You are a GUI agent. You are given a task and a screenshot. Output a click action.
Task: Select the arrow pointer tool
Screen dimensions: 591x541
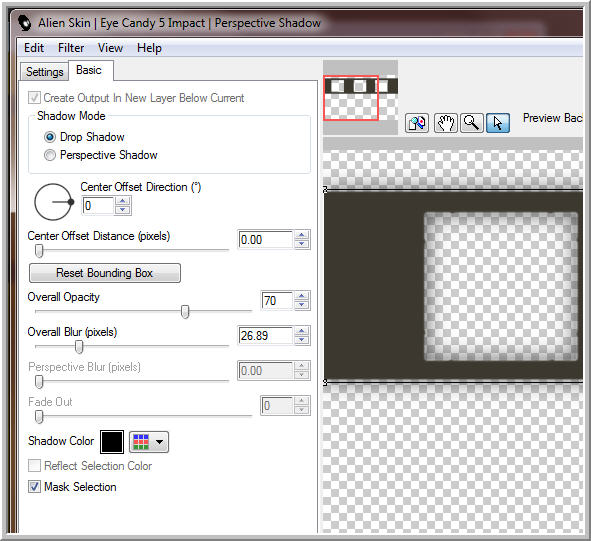tap(498, 123)
